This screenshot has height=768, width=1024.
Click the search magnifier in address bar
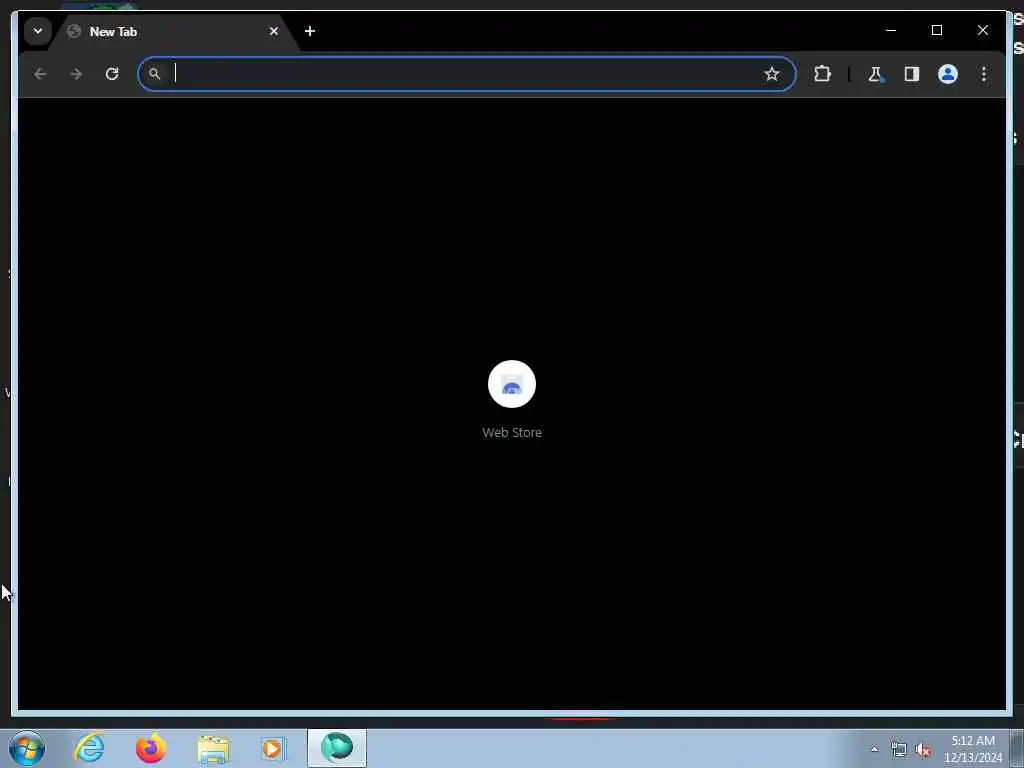pyautogui.click(x=154, y=74)
